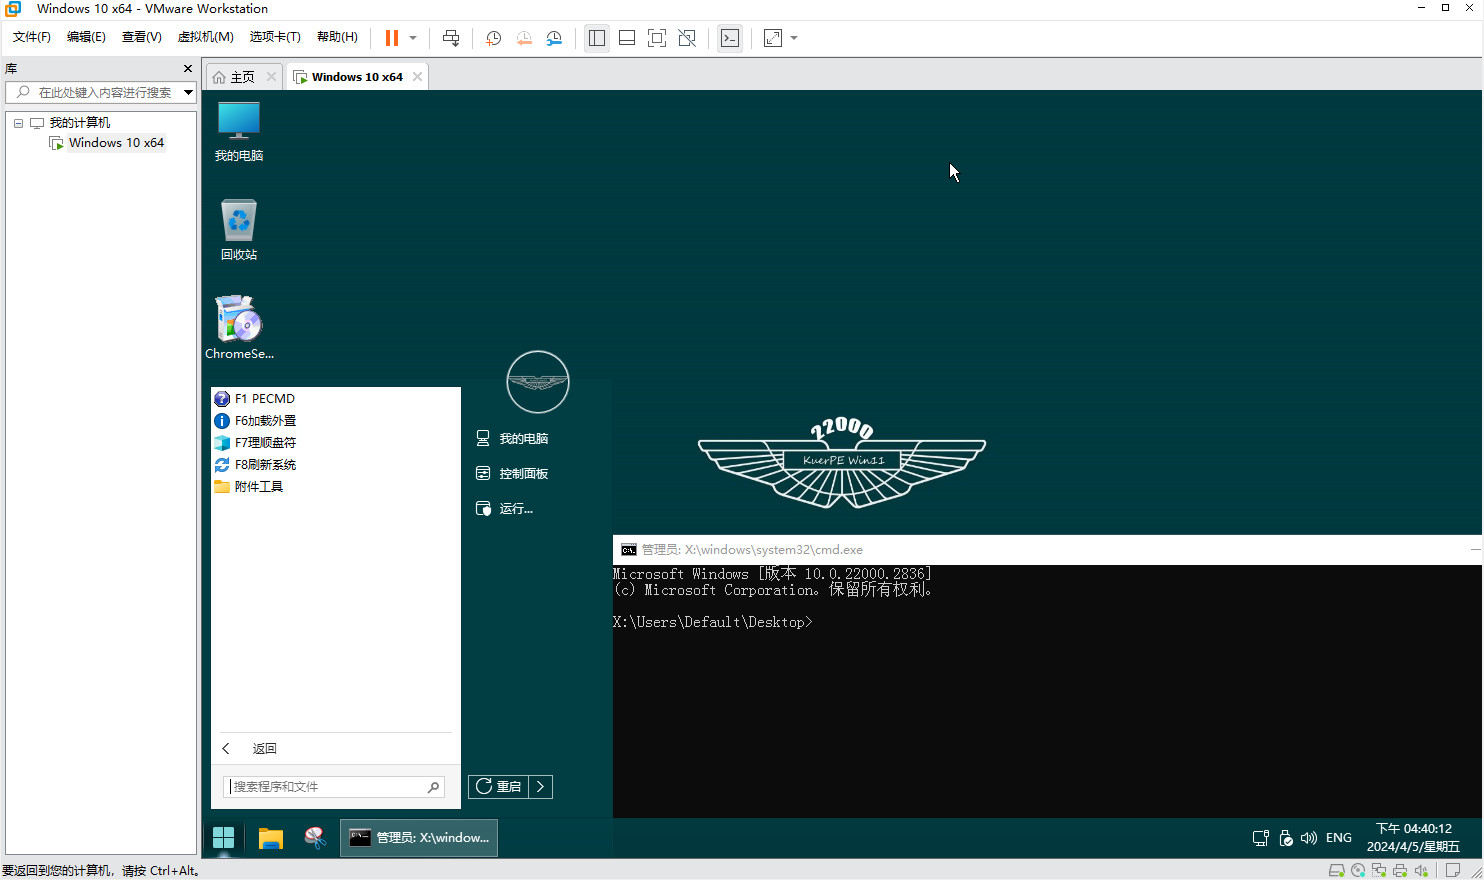Open snapshot manager with the wrench clock icon
This screenshot has height=880, width=1484.
[x=554, y=38]
